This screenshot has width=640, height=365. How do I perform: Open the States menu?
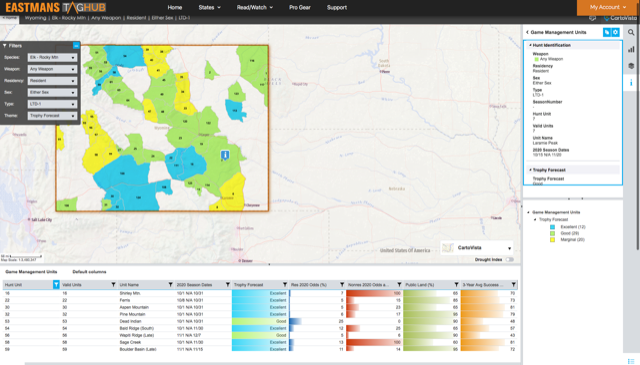(209, 7)
